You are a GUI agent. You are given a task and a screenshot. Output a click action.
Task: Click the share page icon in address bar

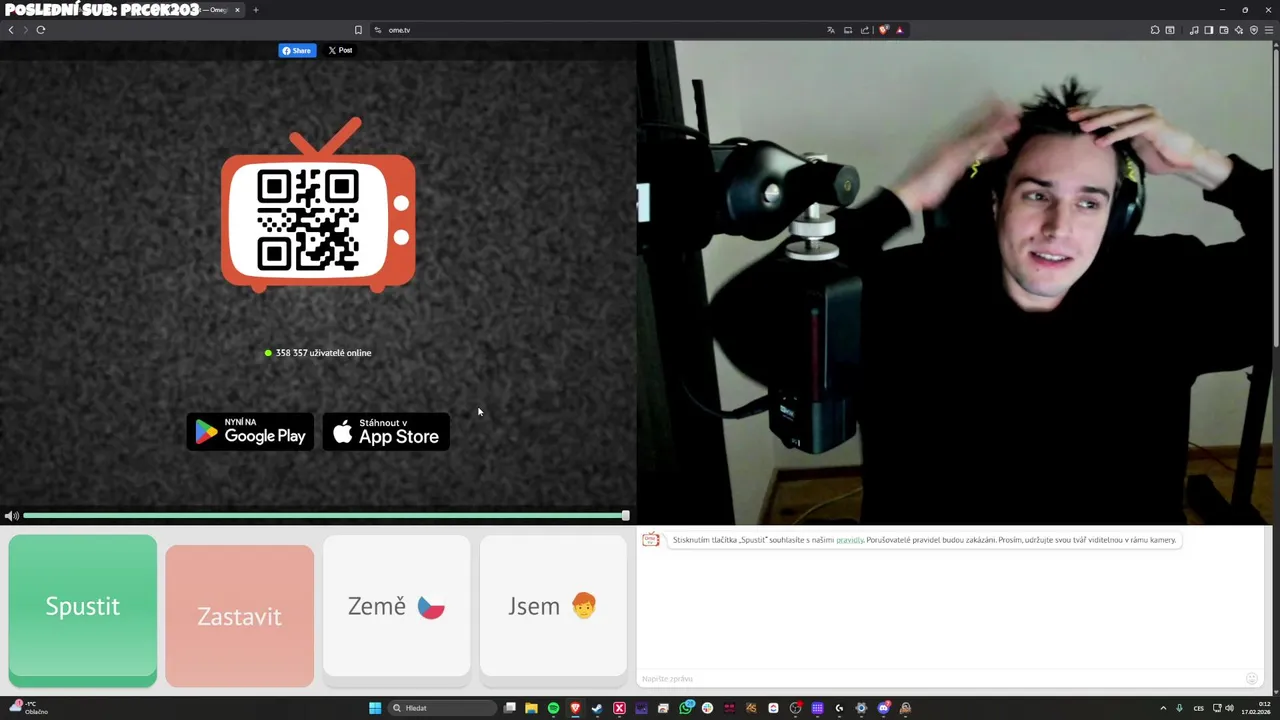click(865, 30)
